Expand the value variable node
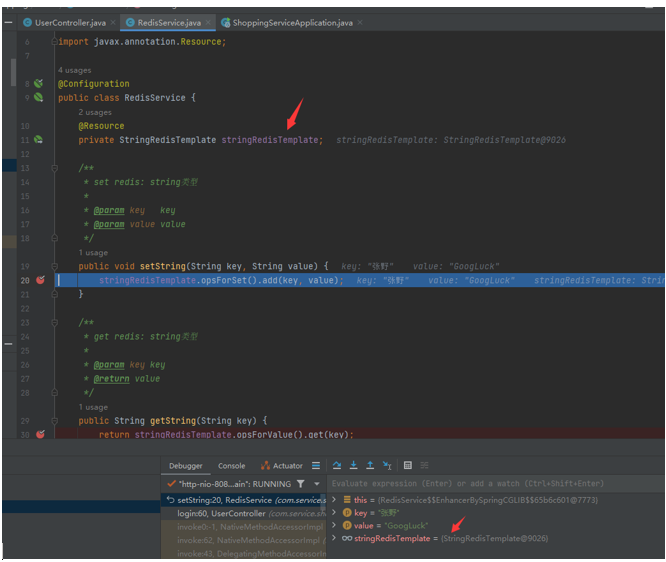The height and width of the screenshot is (562, 666). (x=334, y=525)
